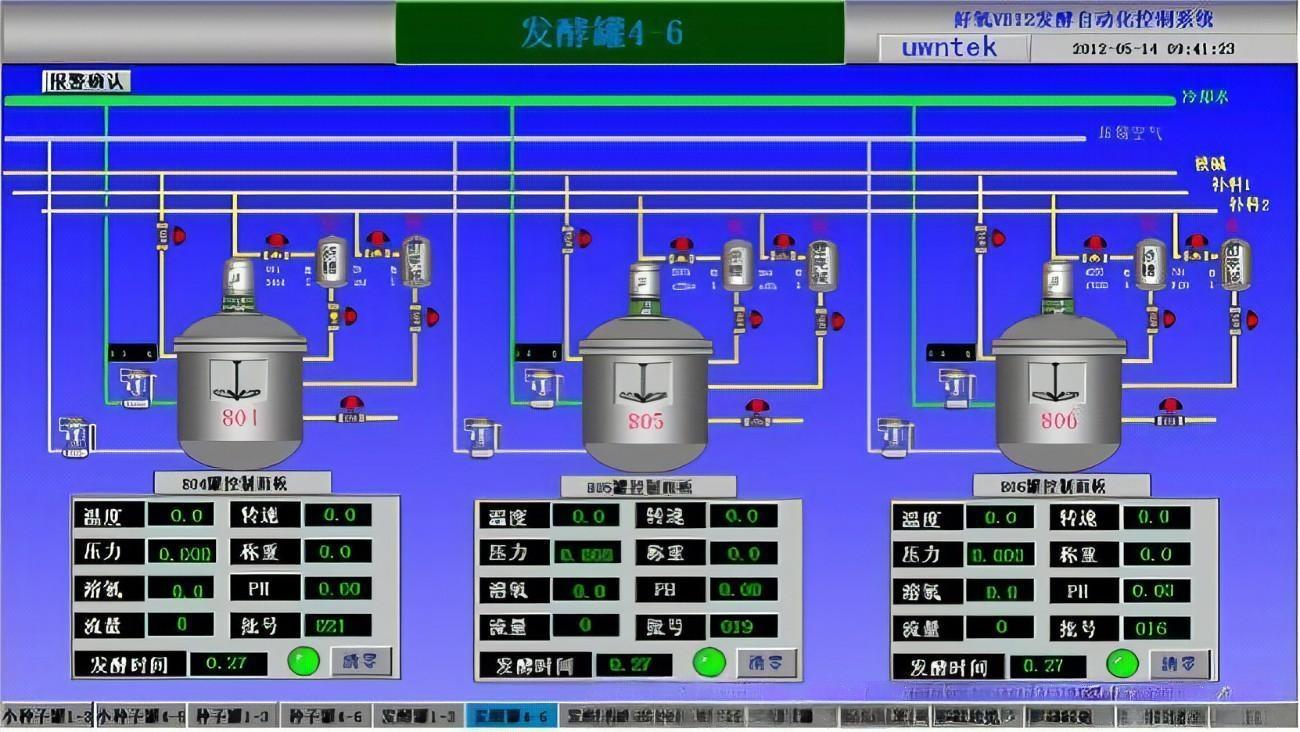Click the 批号 value field in tank 805 panel

[743, 627]
